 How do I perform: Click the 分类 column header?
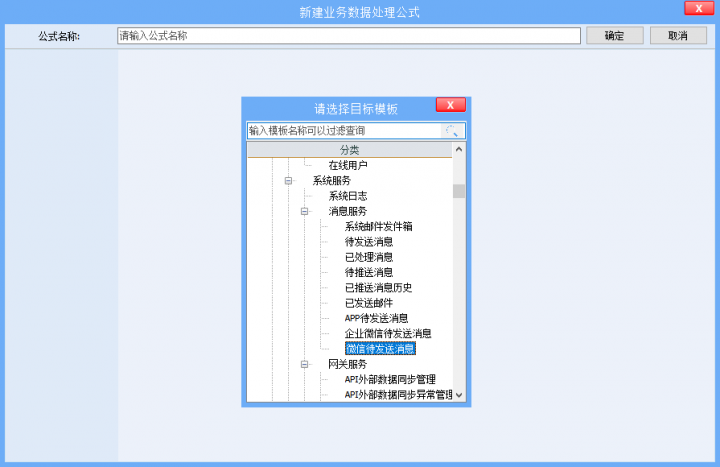(349, 150)
